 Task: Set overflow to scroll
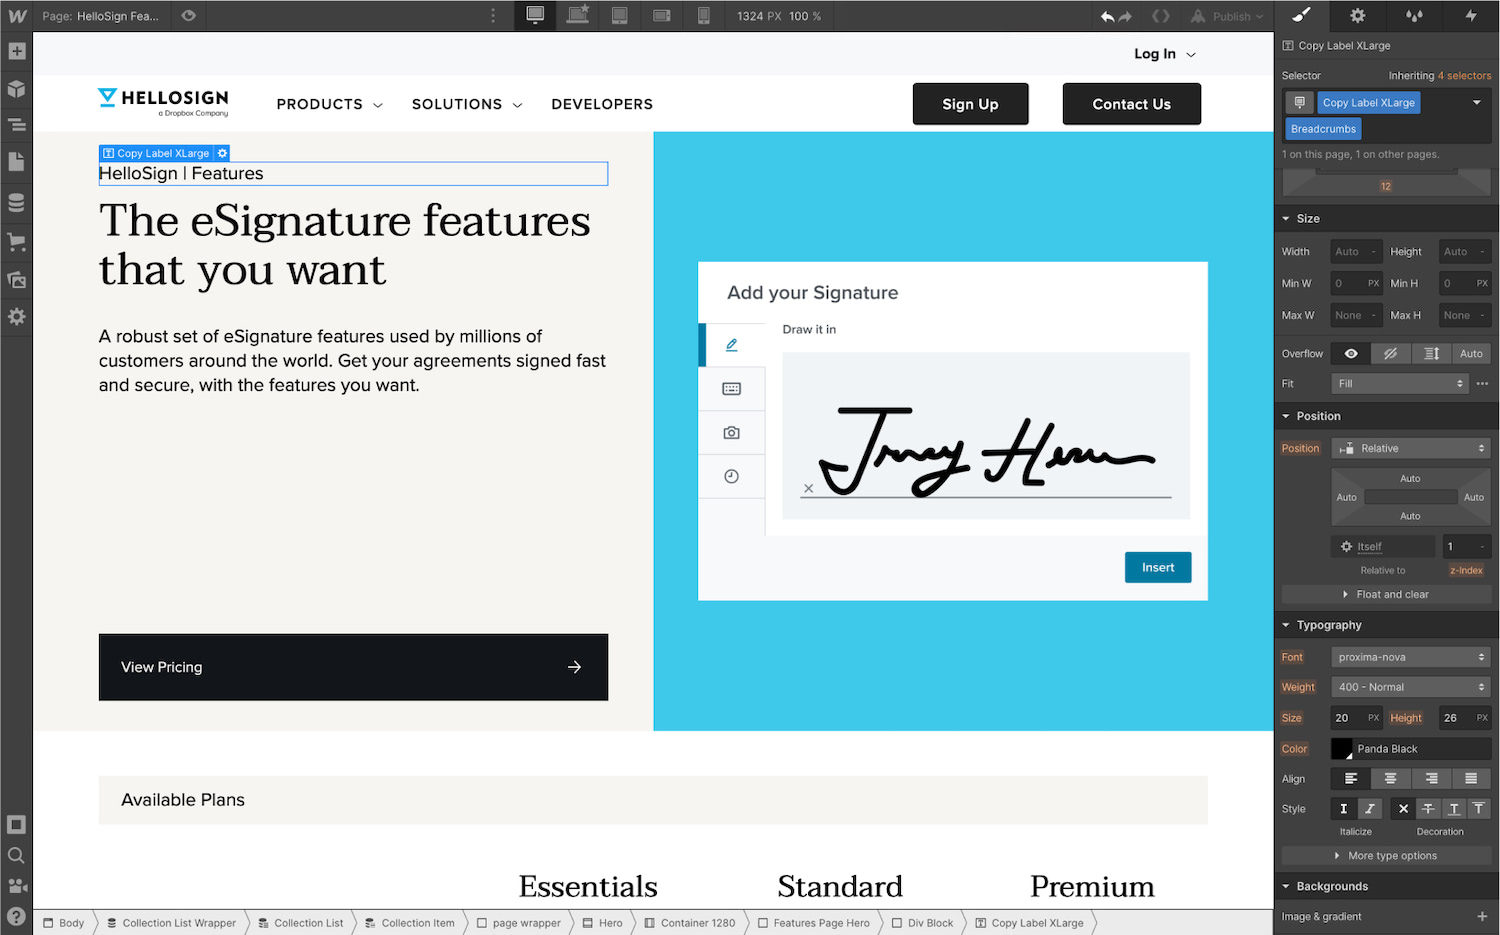(1431, 353)
